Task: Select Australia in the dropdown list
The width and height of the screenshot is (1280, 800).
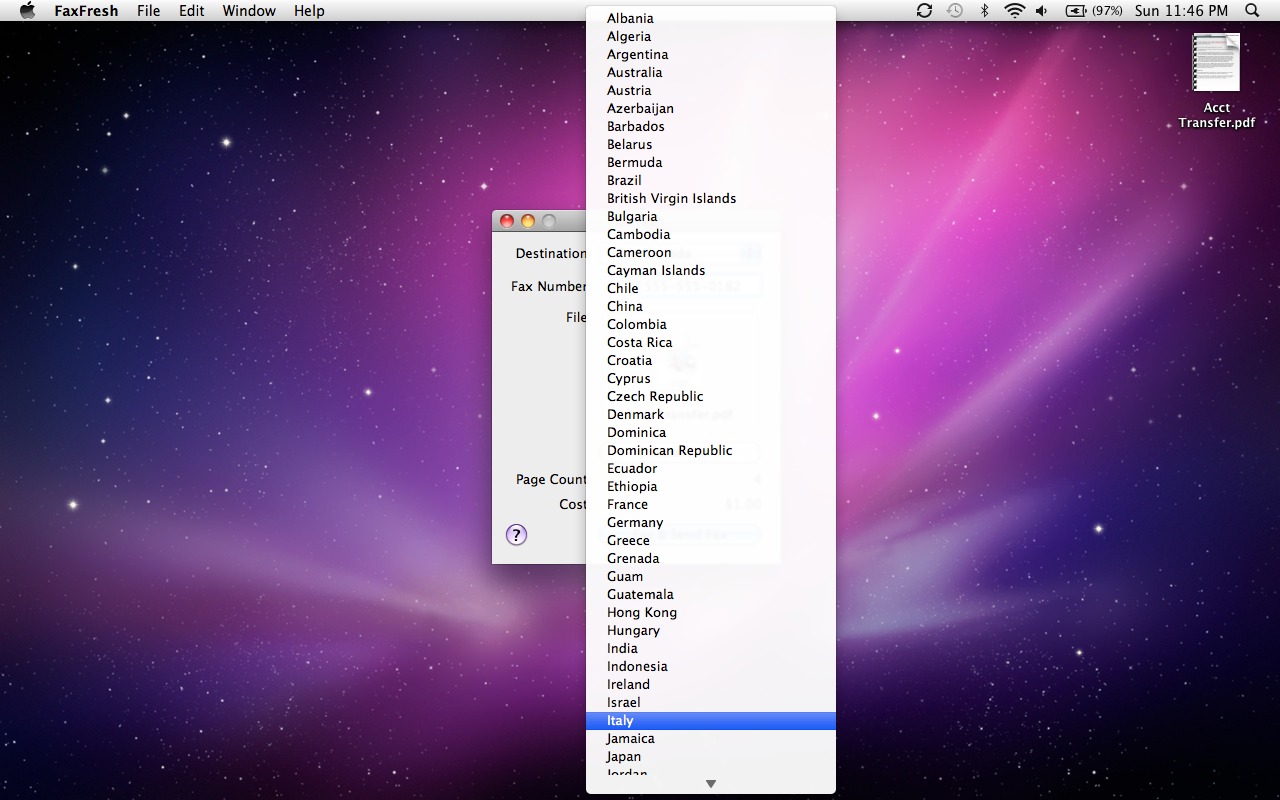Action: click(x=711, y=72)
